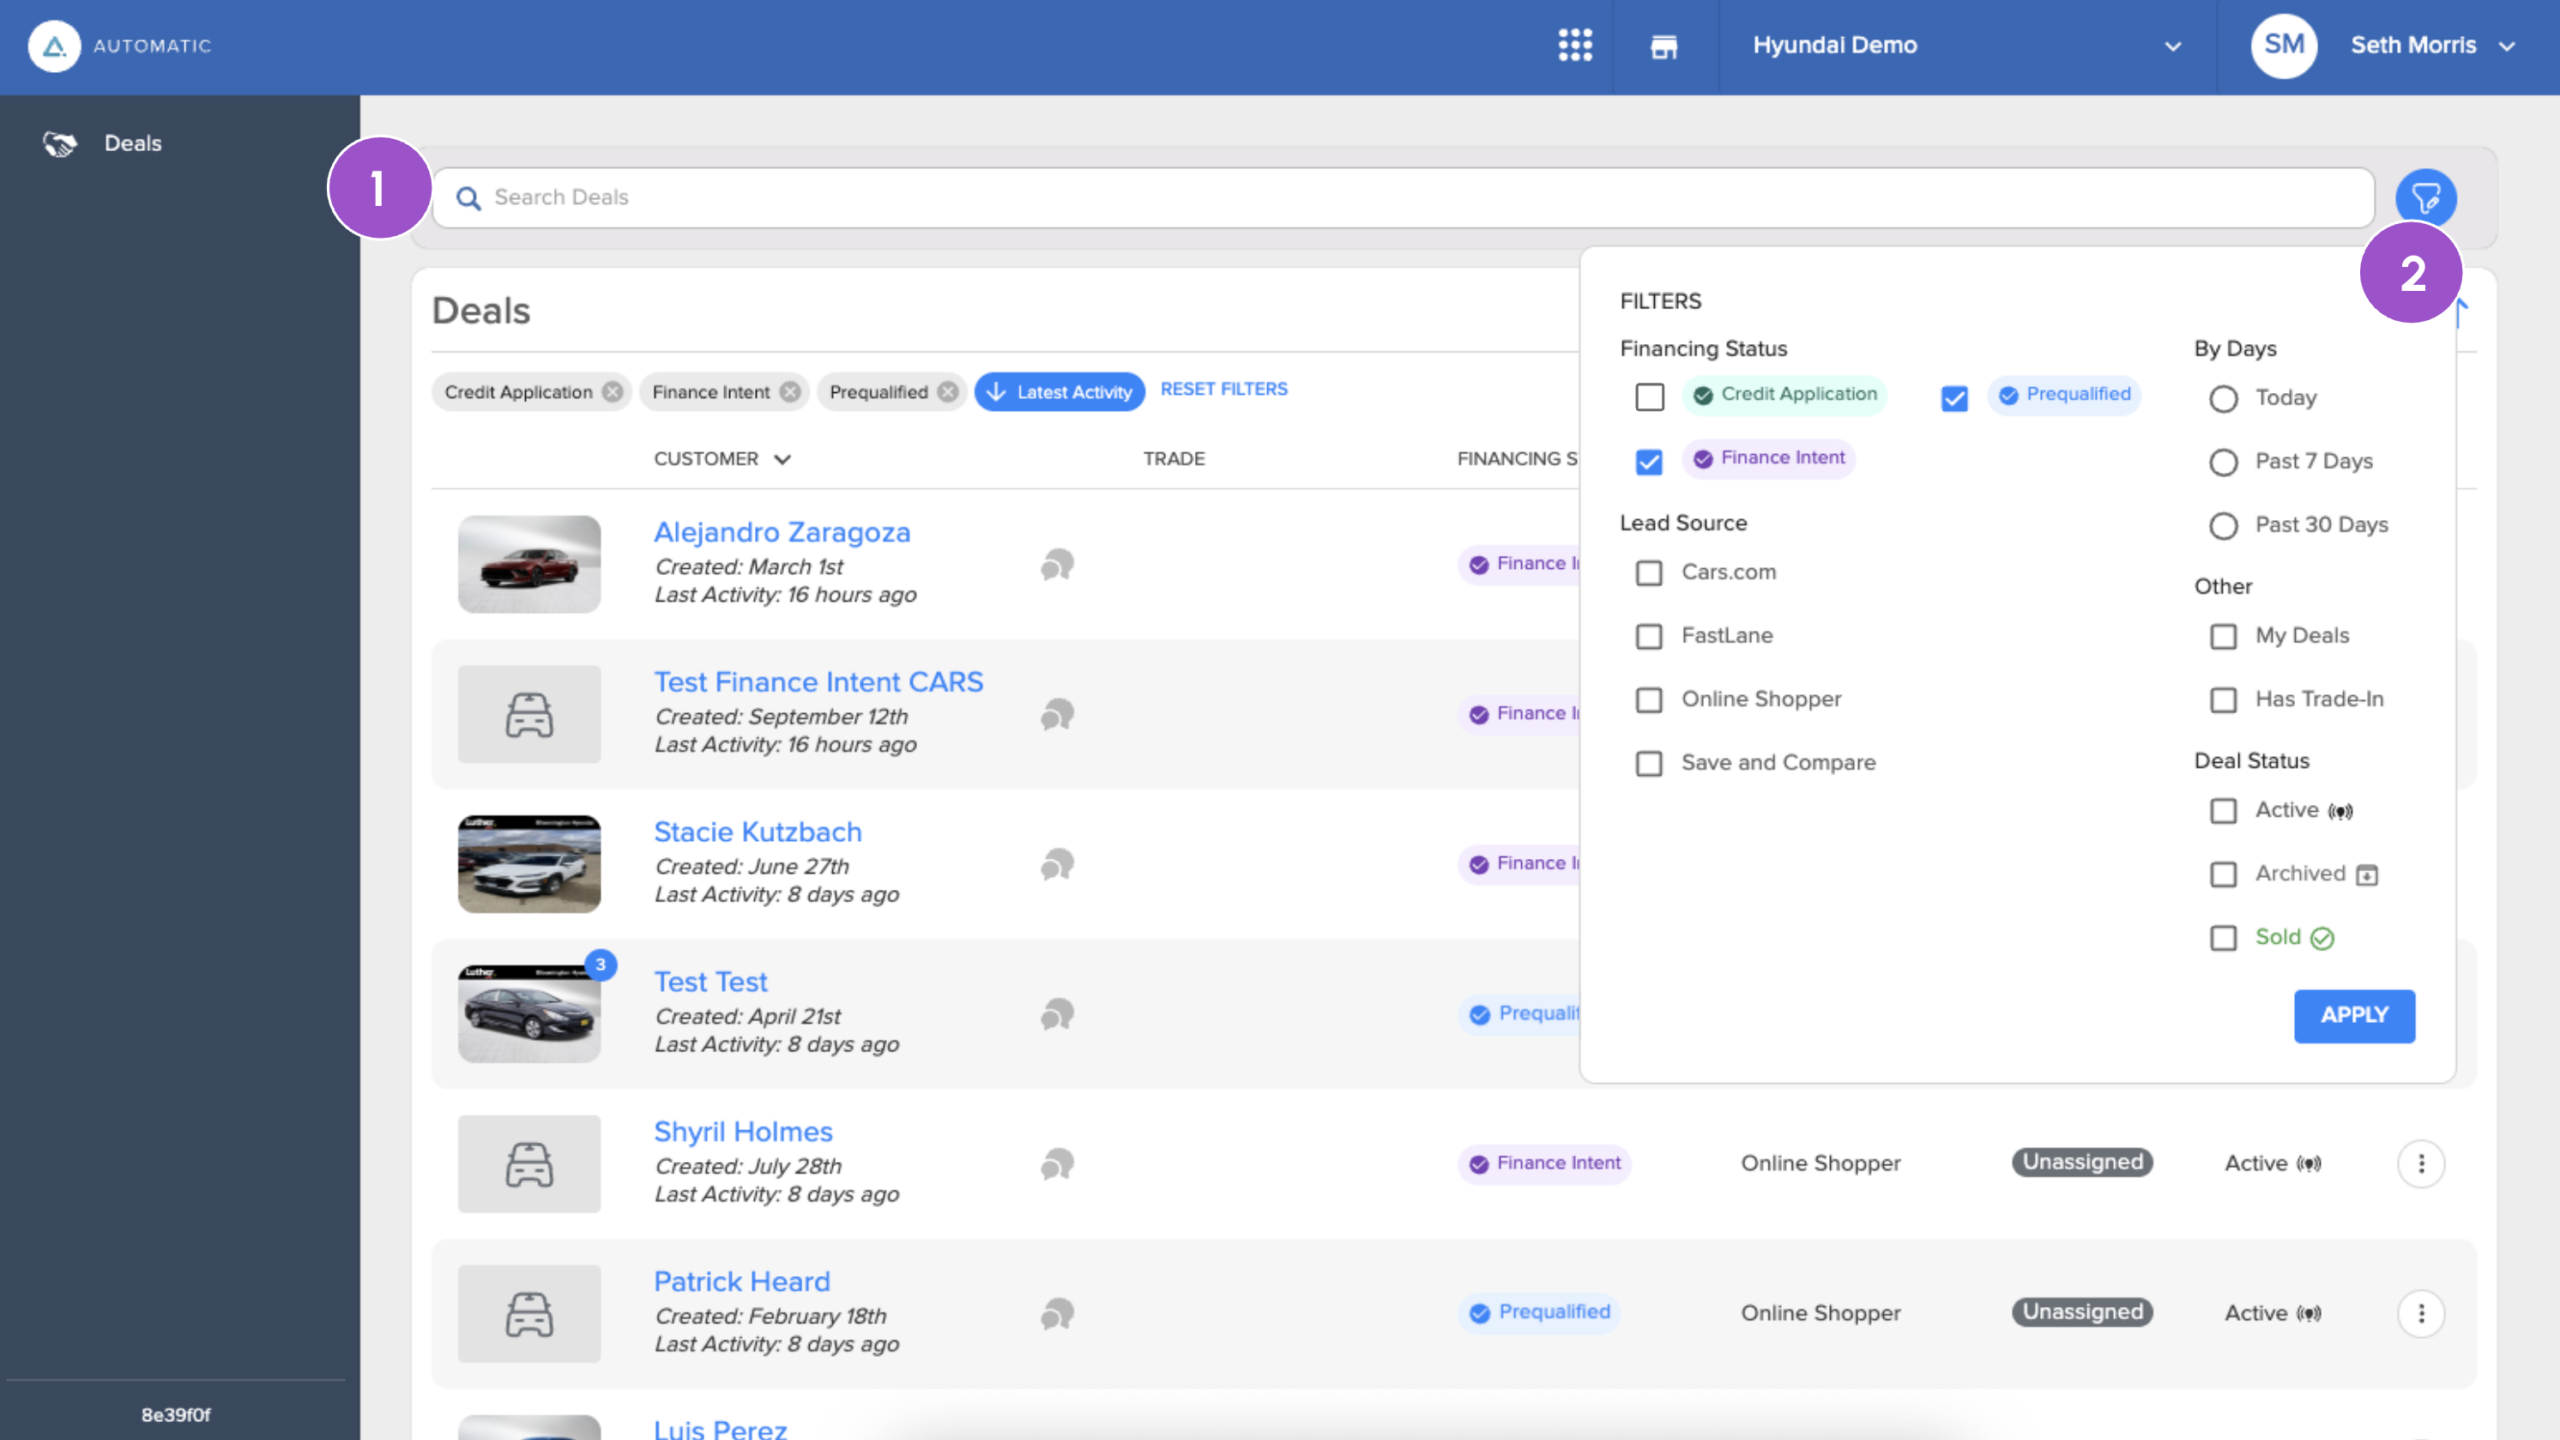Viewport: 2560px width, 1440px height.
Task: Select the Today radio button
Action: pyautogui.click(x=2223, y=399)
